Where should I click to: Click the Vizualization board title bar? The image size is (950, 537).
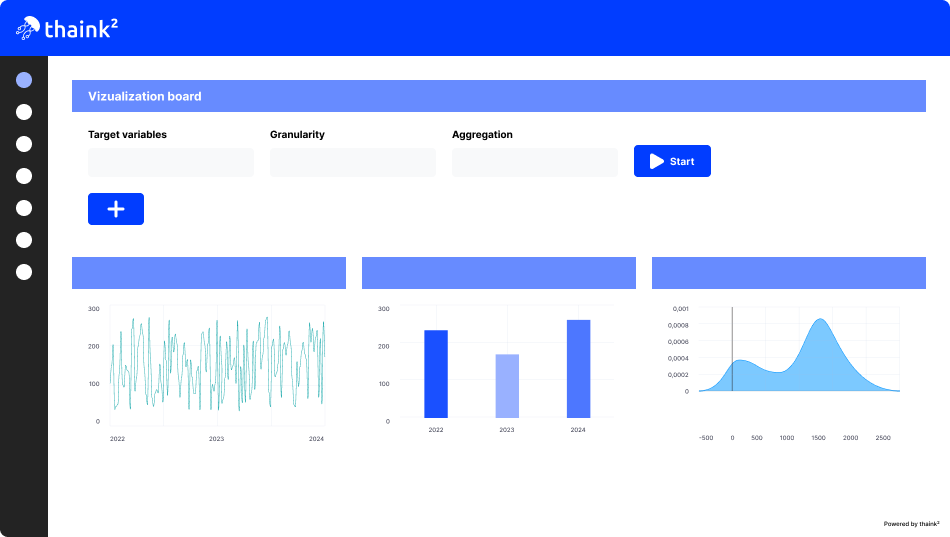(x=499, y=96)
